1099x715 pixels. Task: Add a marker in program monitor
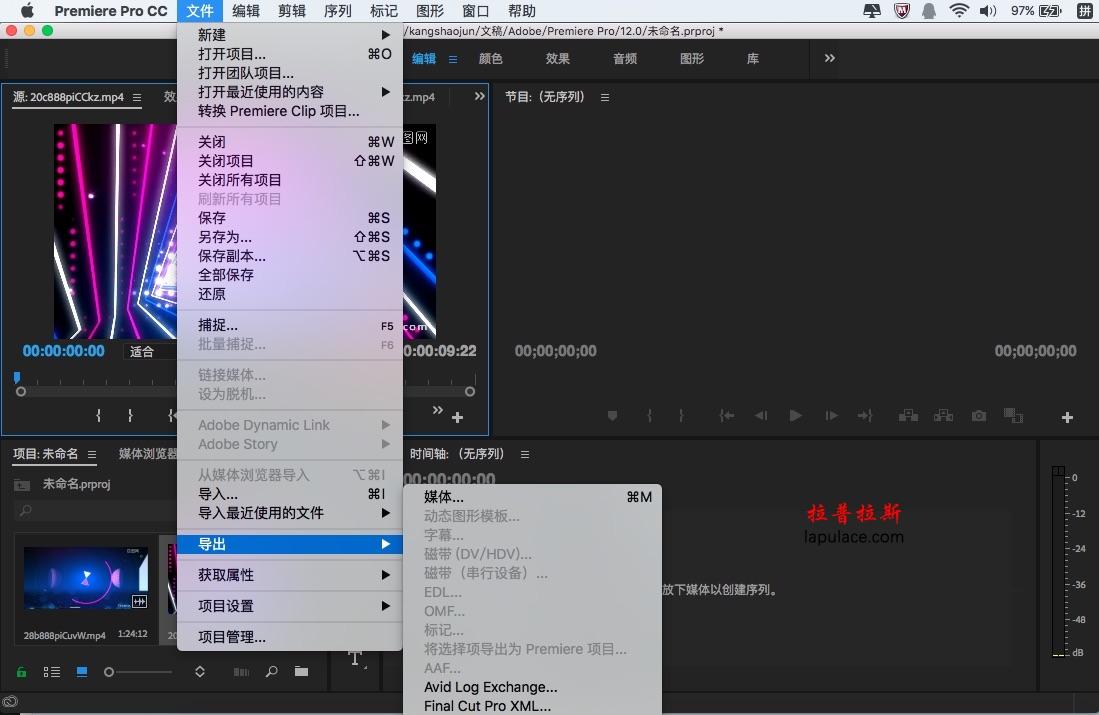pos(613,416)
